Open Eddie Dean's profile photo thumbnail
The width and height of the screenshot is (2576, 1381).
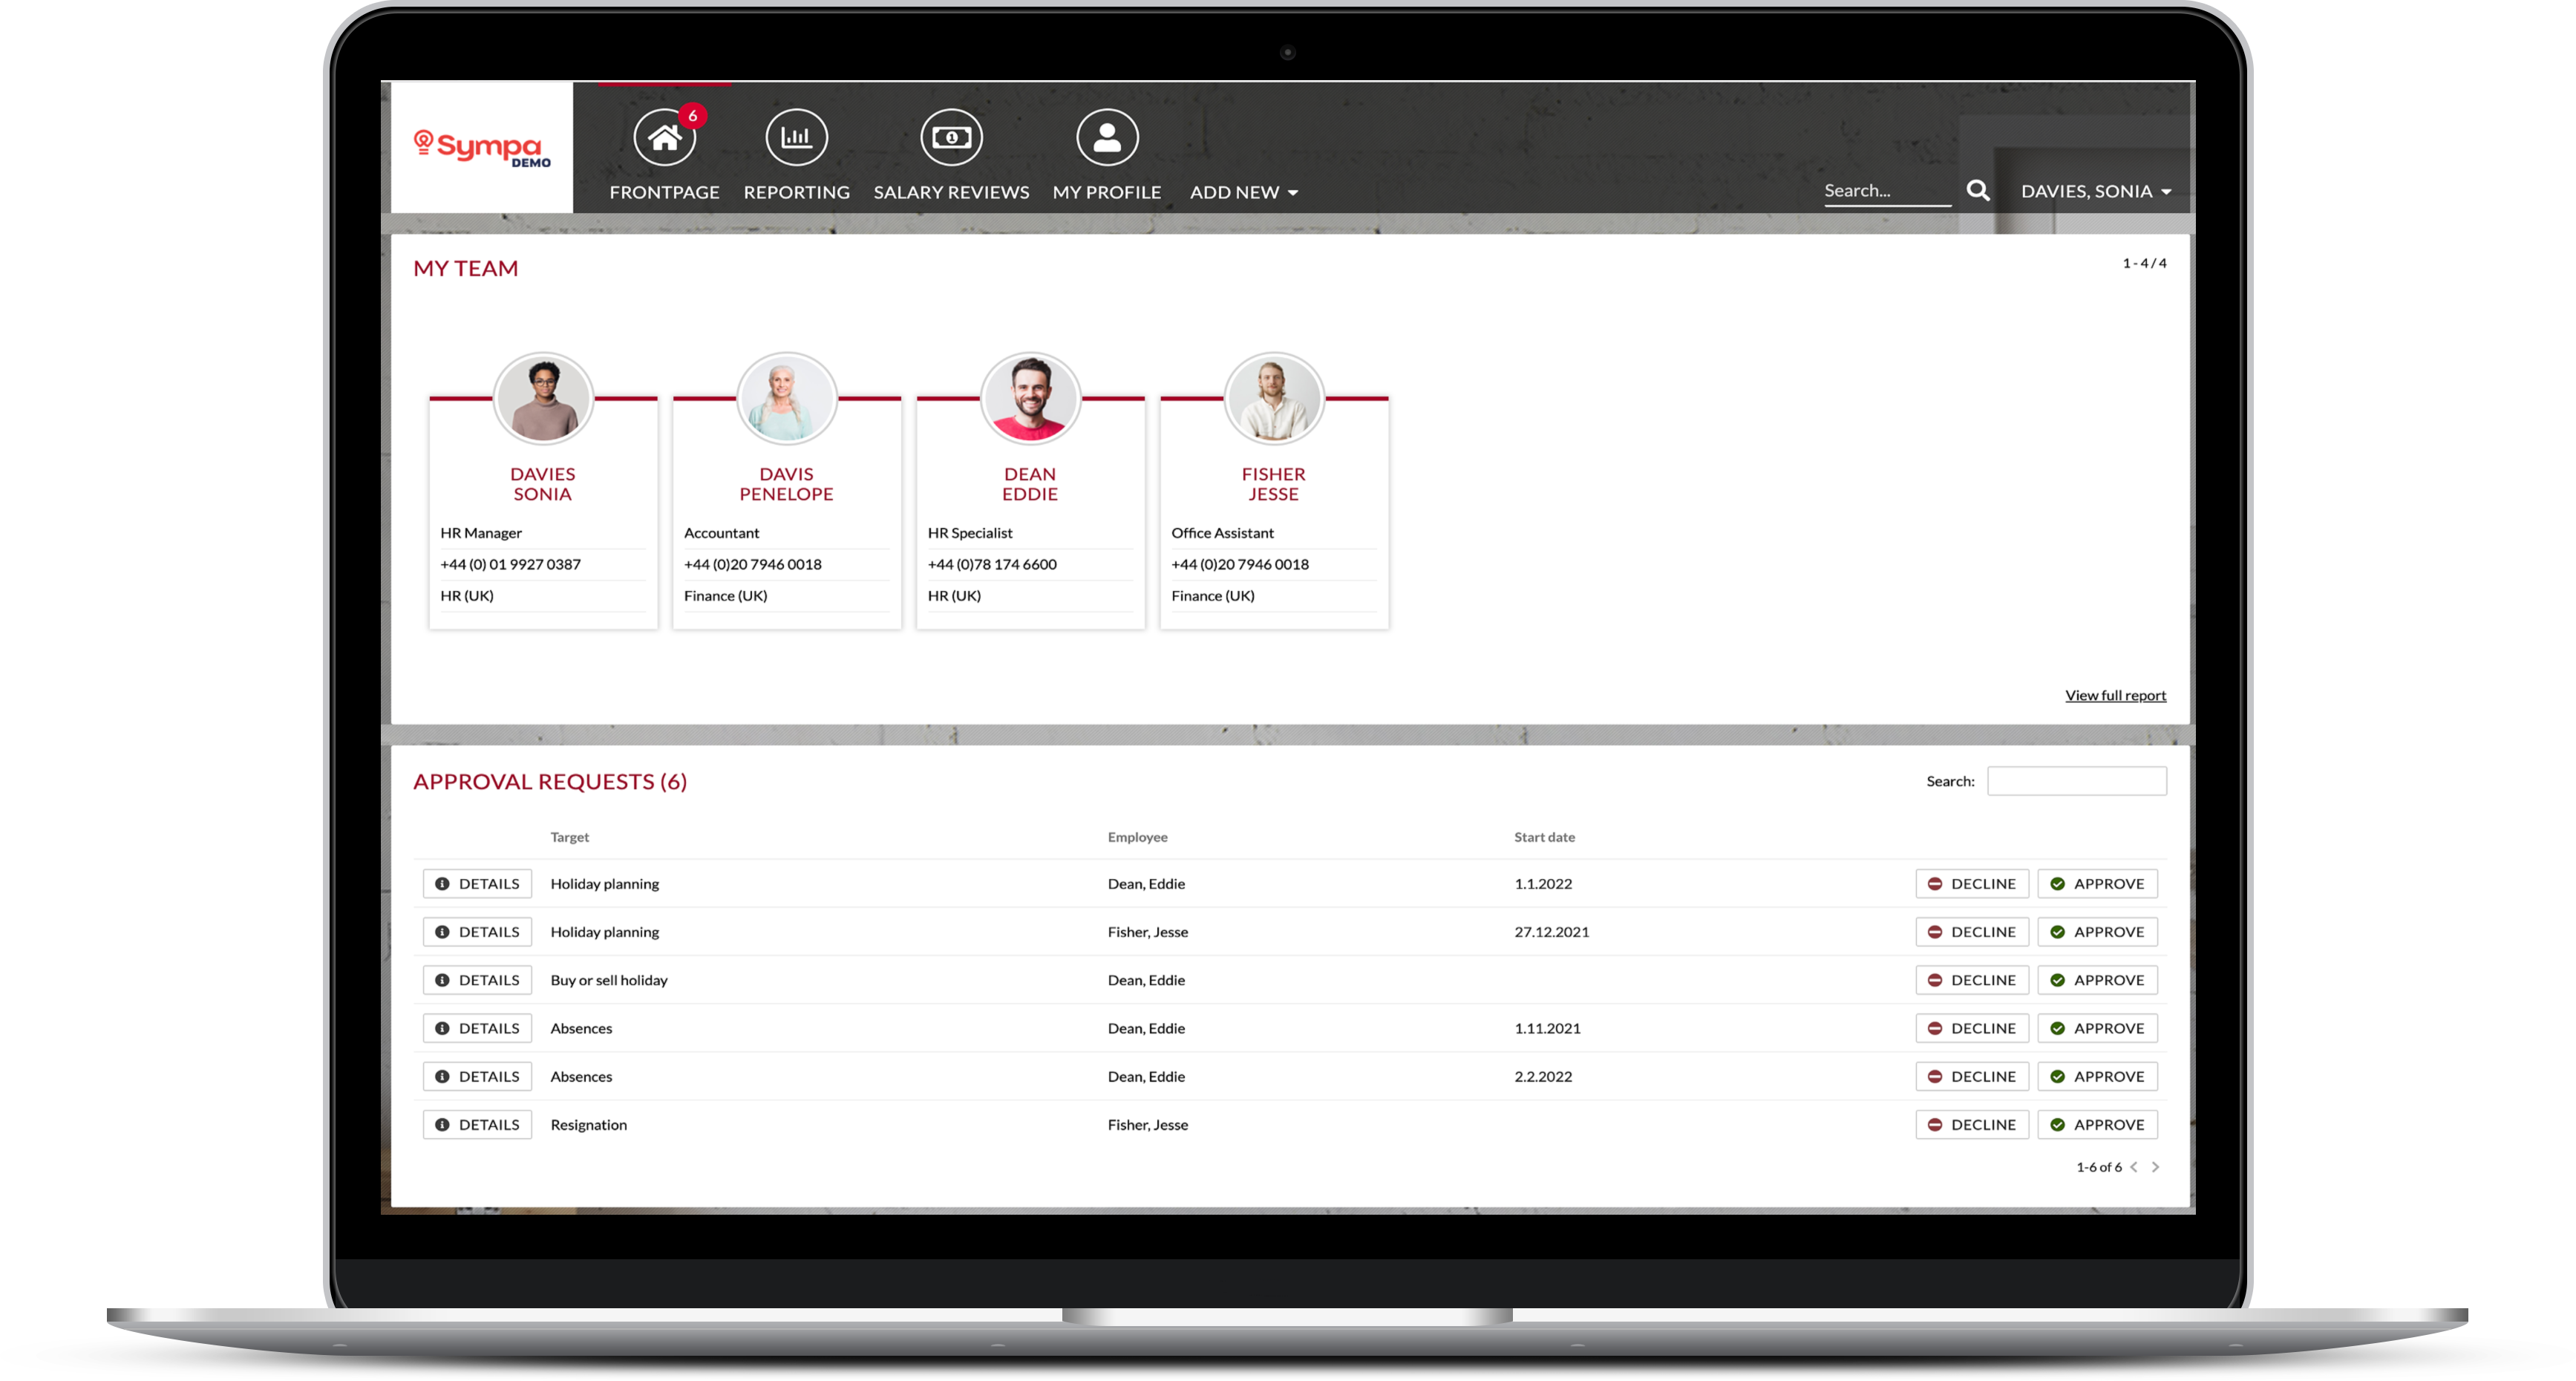pyautogui.click(x=1030, y=397)
